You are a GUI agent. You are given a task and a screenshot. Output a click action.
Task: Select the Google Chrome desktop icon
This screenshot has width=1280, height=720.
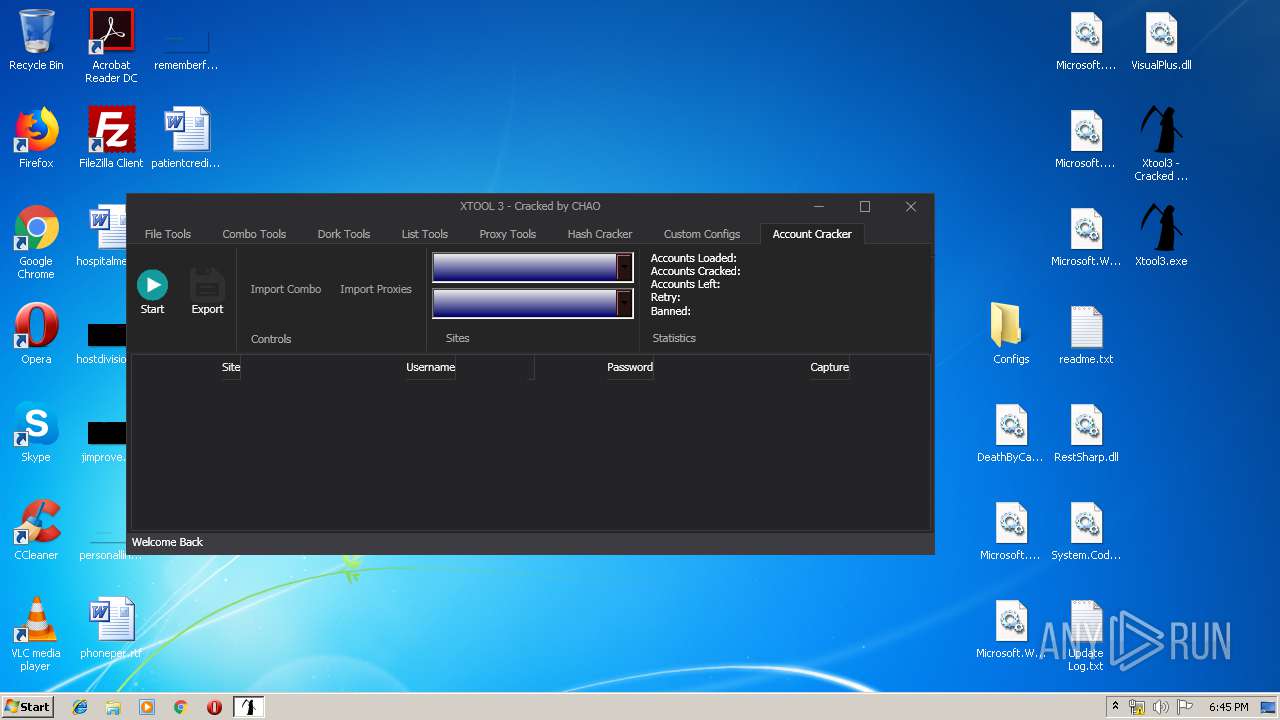(36, 242)
